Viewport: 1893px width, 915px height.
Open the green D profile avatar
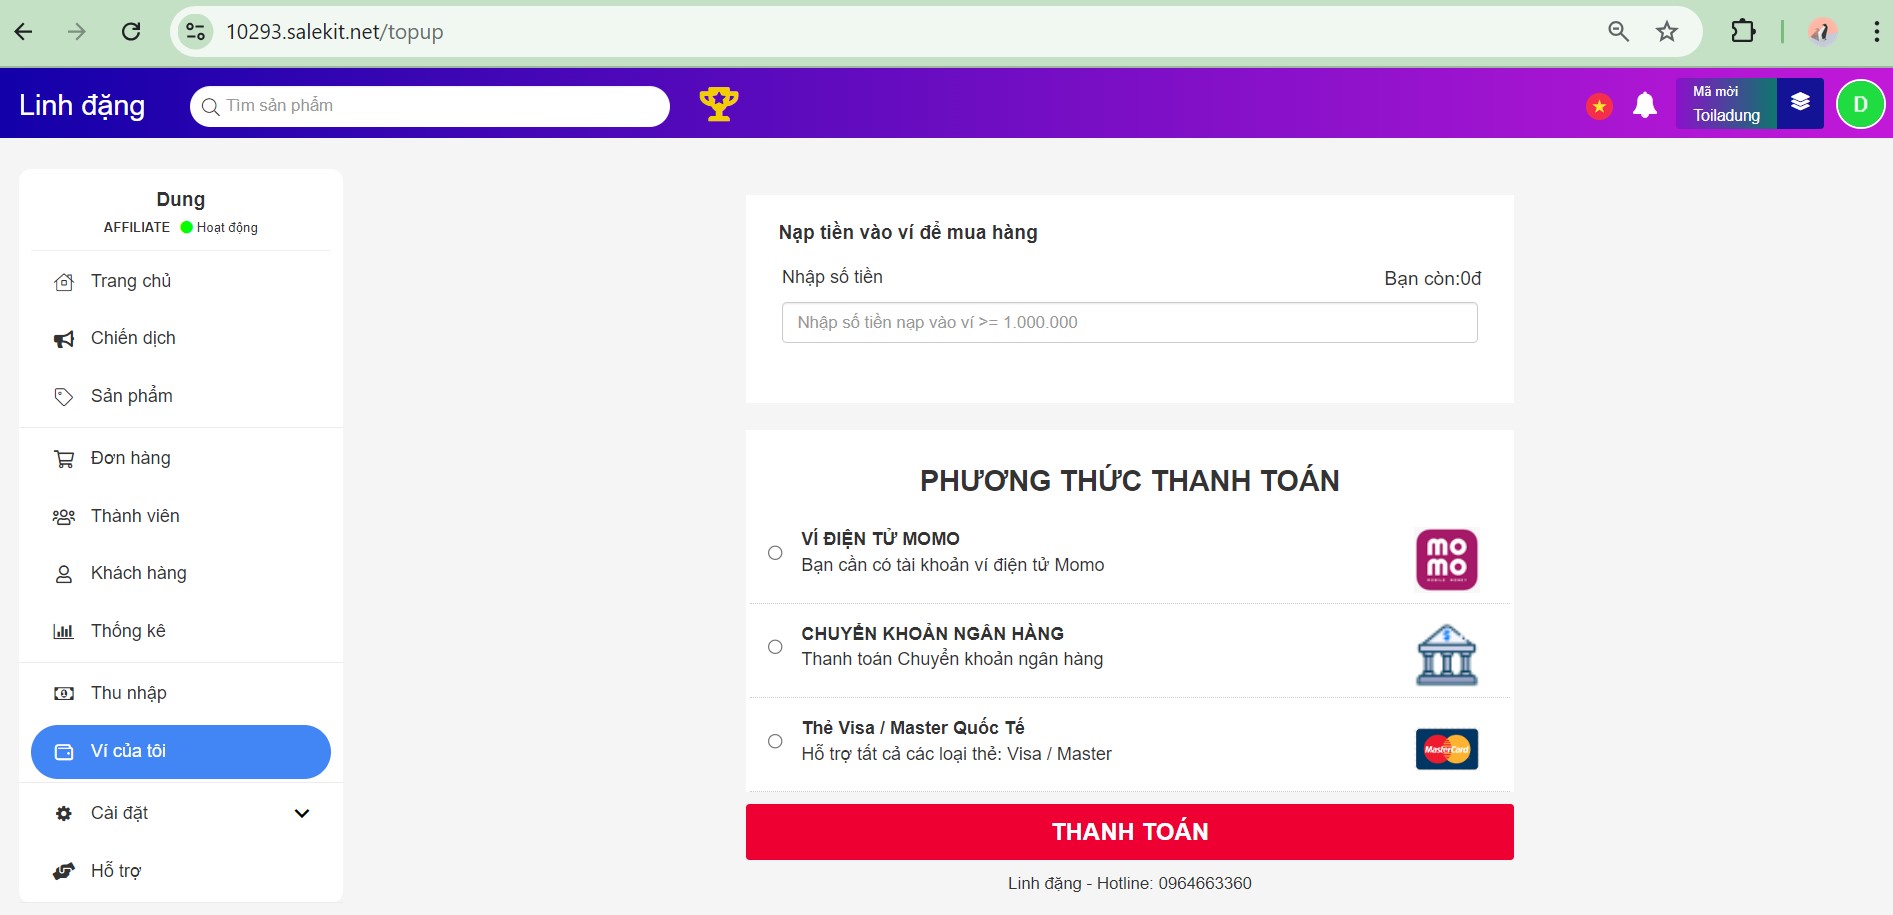pyautogui.click(x=1860, y=104)
